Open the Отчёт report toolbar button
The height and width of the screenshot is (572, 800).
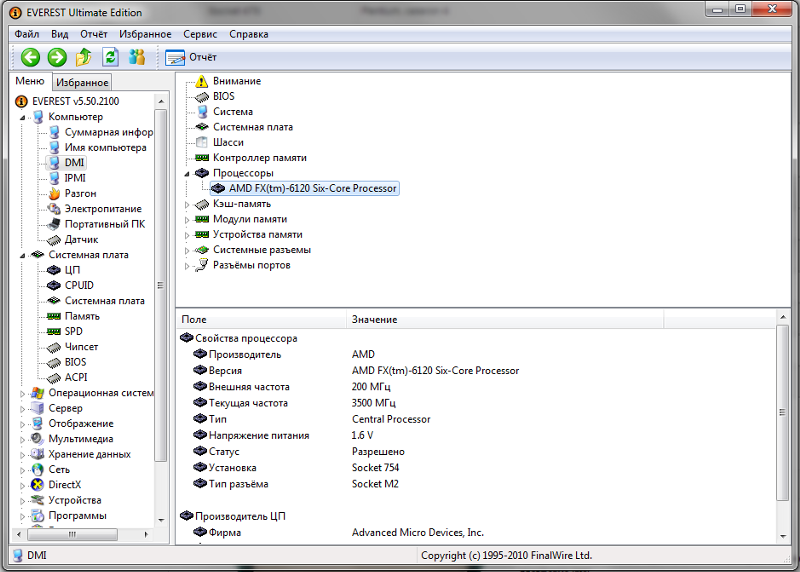coord(191,57)
